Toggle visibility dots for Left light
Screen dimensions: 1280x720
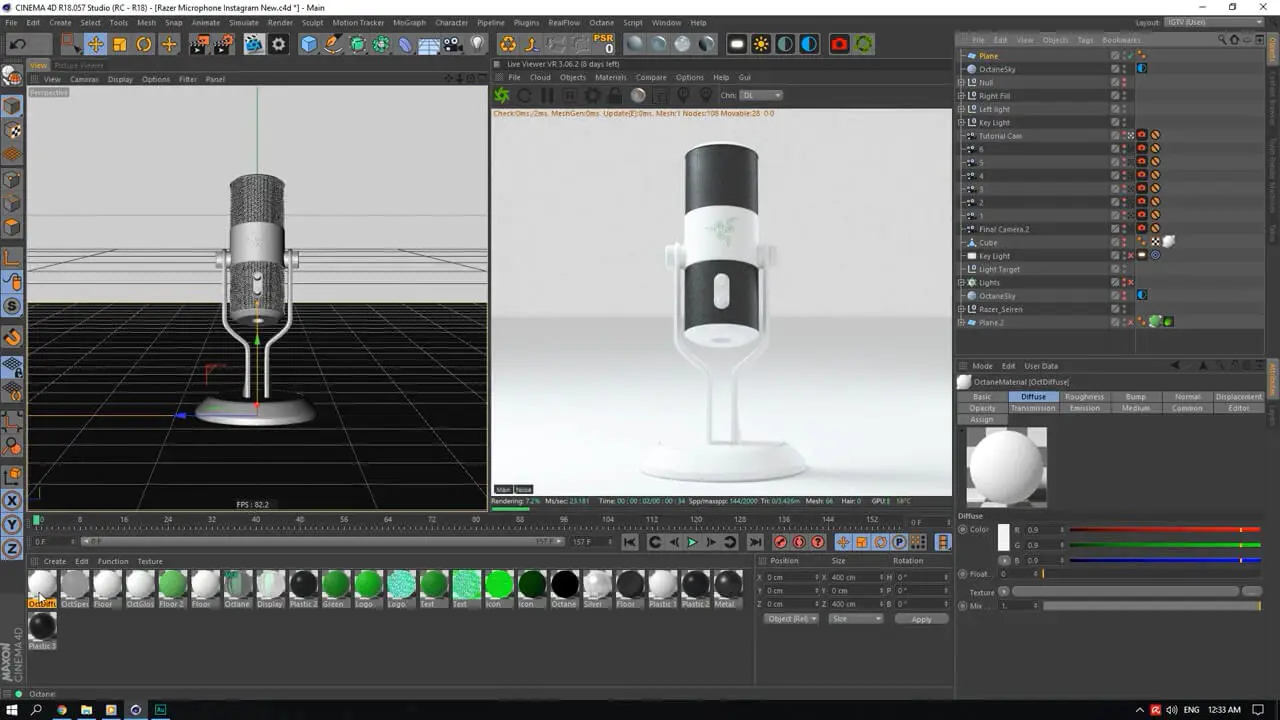tap(1124, 109)
